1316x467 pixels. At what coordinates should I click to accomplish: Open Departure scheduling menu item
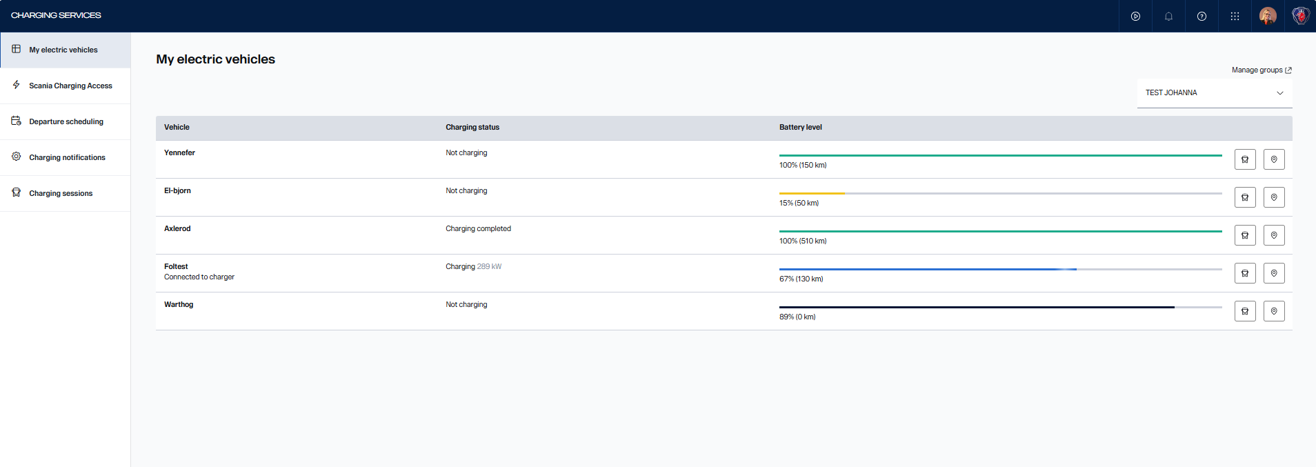(x=65, y=122)
